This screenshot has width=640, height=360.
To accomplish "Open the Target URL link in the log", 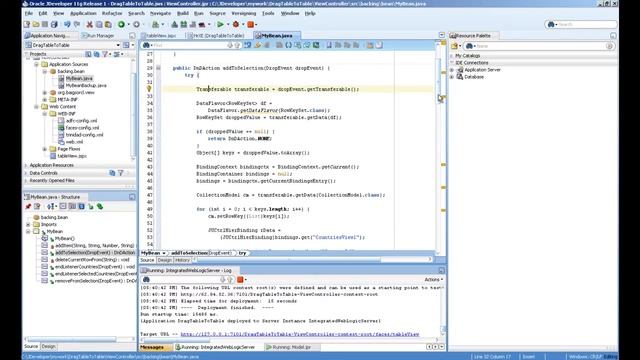I will 300,334.
